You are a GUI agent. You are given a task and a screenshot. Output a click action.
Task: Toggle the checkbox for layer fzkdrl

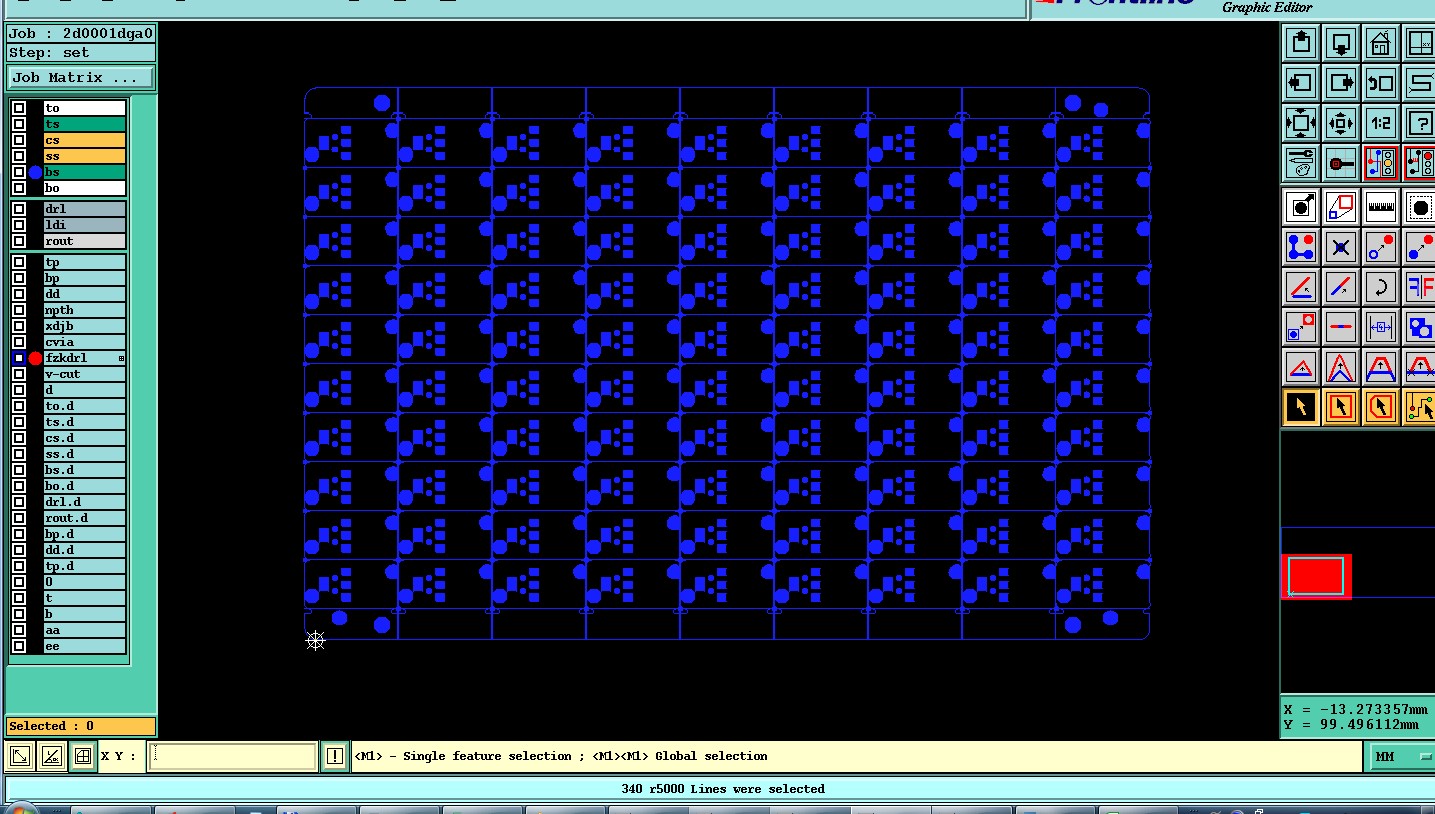click(x=19, y=358)
